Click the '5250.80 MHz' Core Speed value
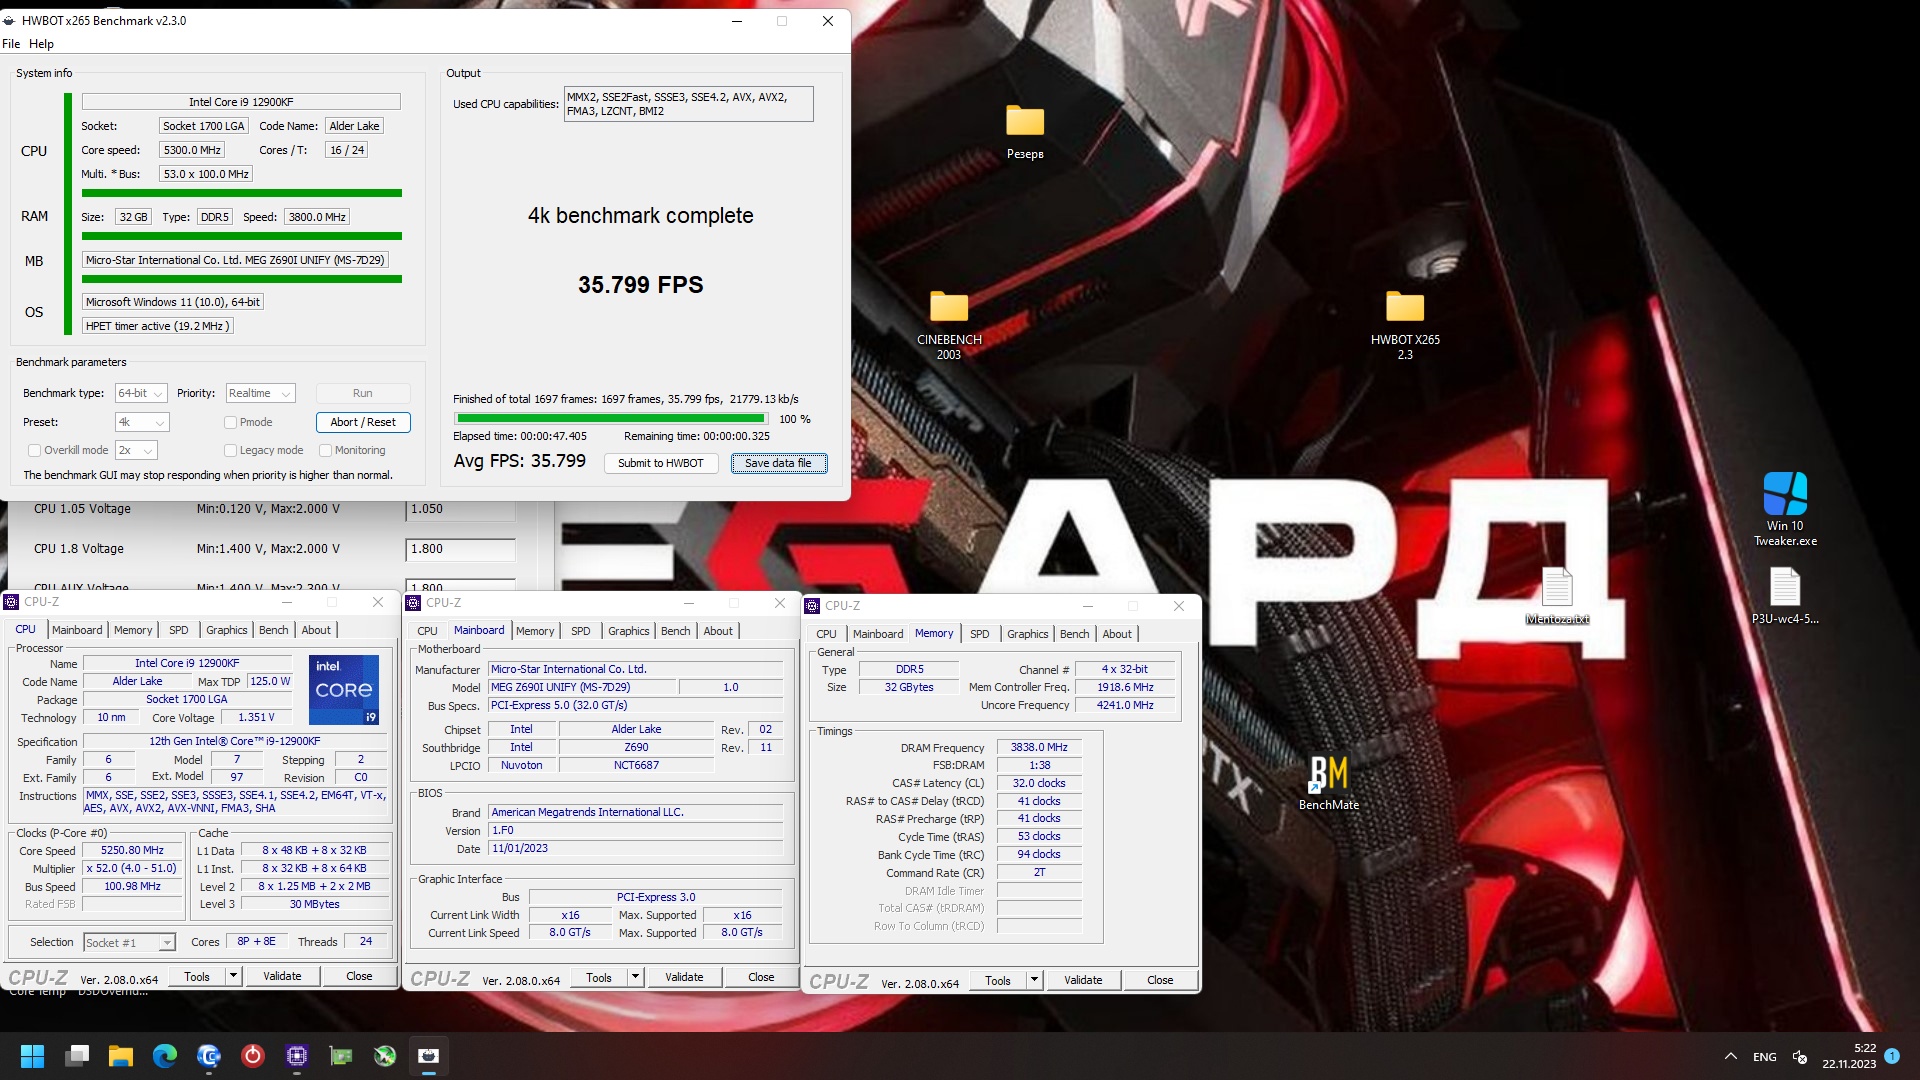The width and height of the screenshot is (1920, 1080). 132,851
